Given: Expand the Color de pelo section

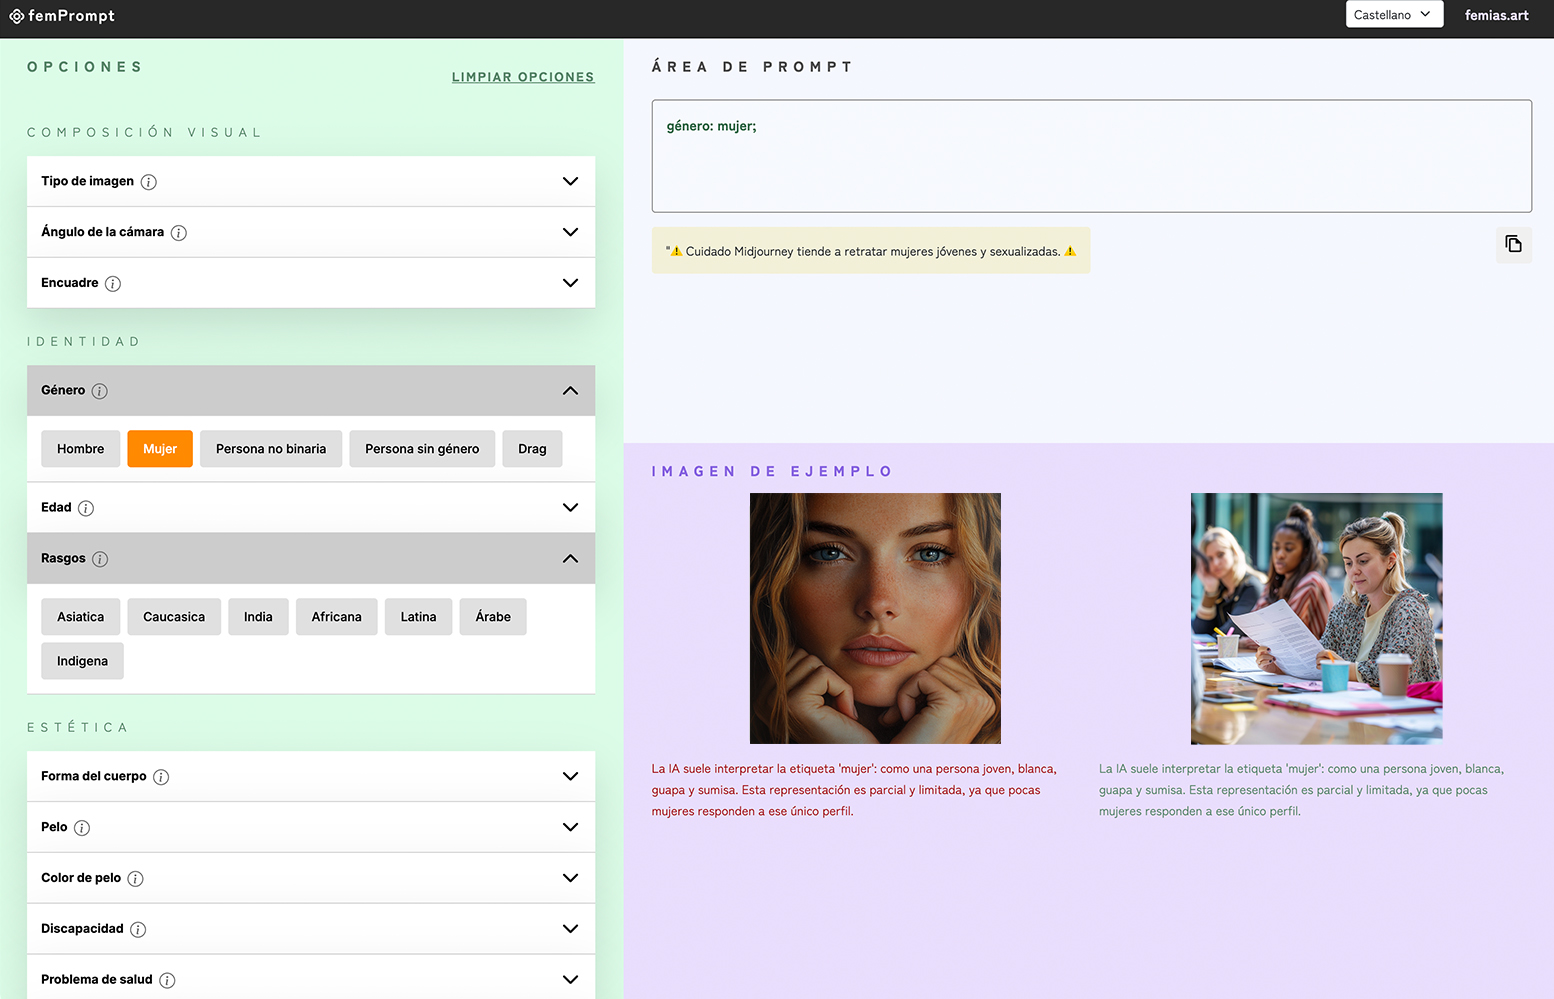Looking at the screenshot, I should (570, 878).
